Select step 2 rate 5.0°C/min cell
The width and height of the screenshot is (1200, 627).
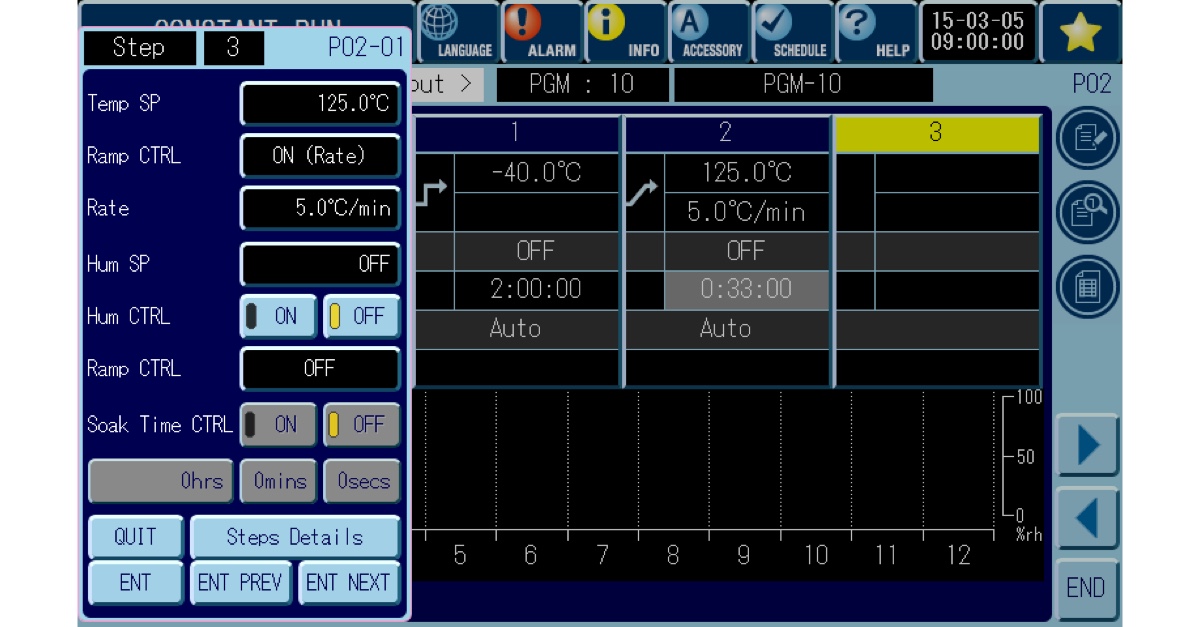point(747,212)
